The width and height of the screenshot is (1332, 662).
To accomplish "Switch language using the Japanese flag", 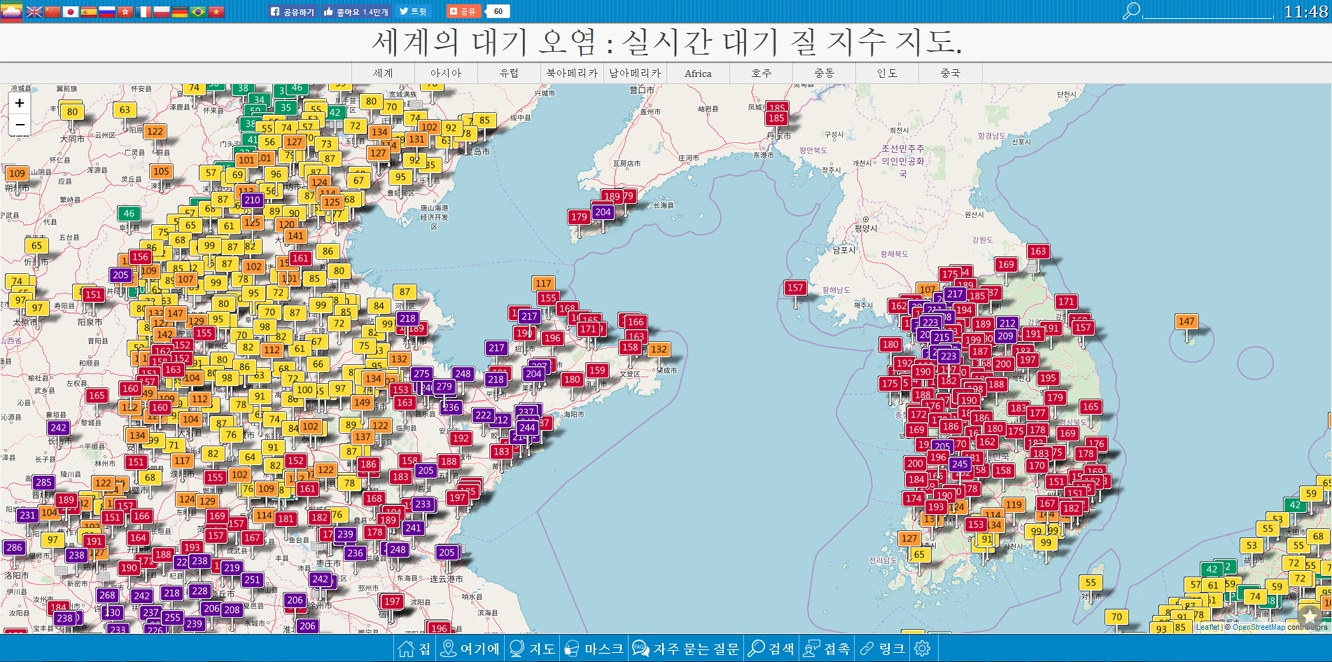I will pos(70,12).
